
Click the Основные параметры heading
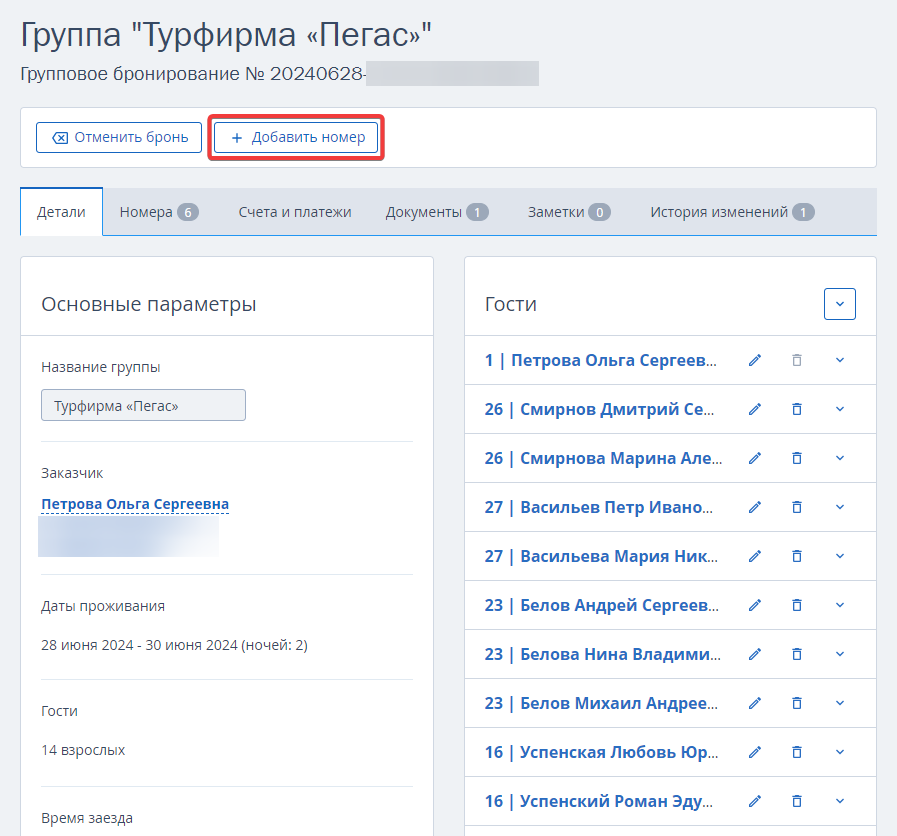[149, 304]
